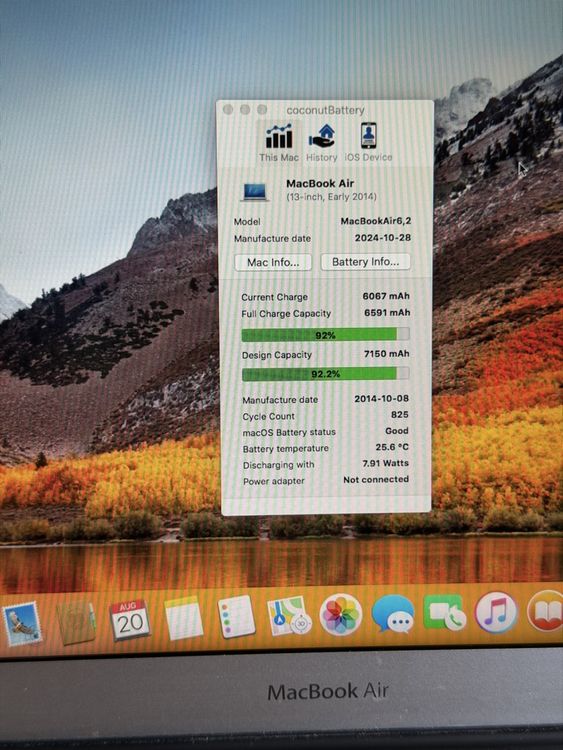
Task: Open Messages from the dock
Action: 393,614
